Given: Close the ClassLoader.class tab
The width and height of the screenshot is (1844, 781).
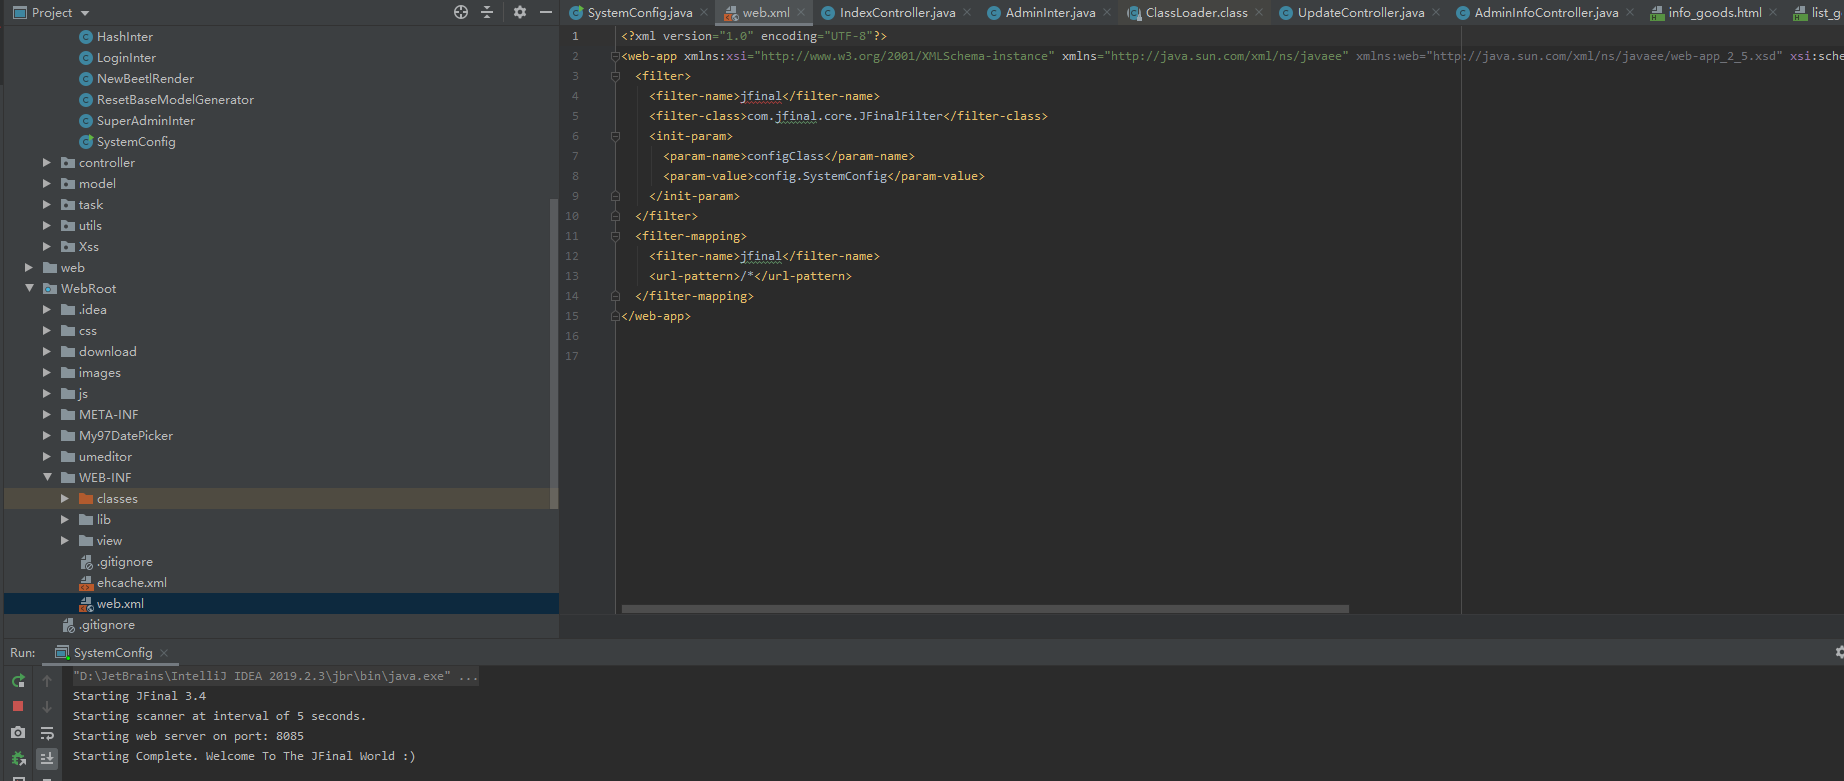Looking at the screenshot, I should coord(1259,12).
